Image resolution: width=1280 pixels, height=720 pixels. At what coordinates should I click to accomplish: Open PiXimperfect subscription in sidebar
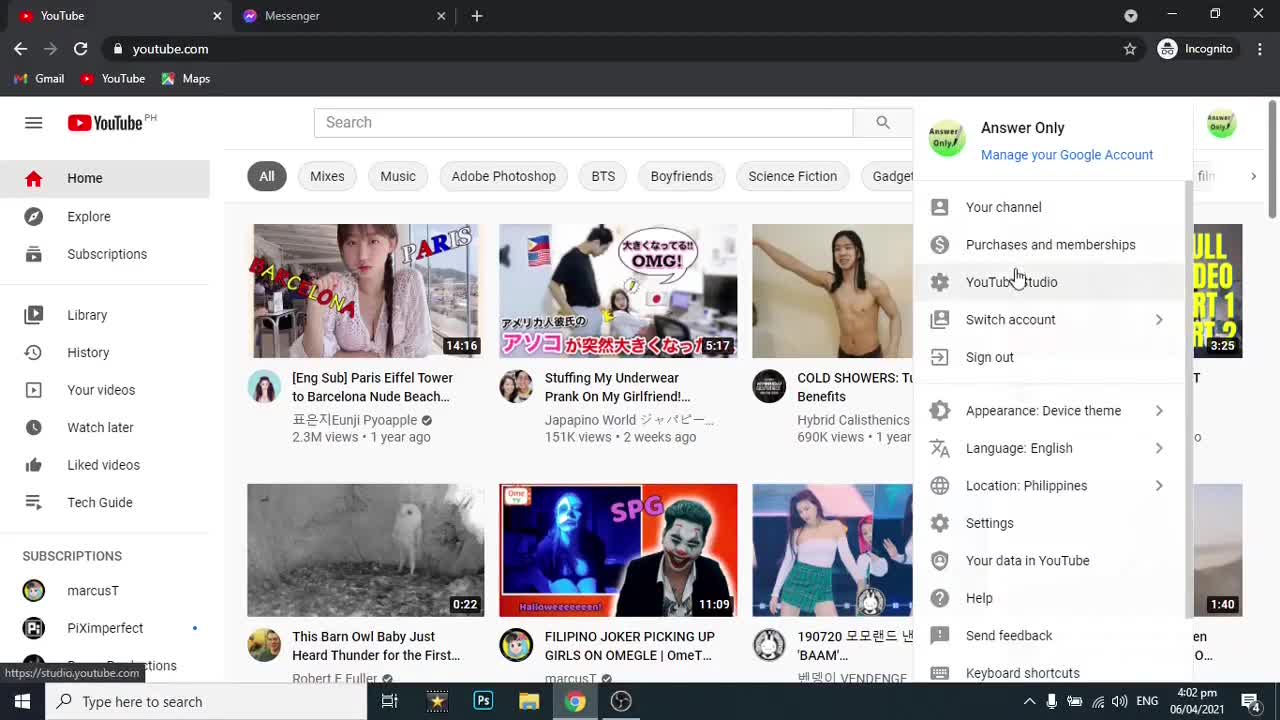[x=105, y=628]
